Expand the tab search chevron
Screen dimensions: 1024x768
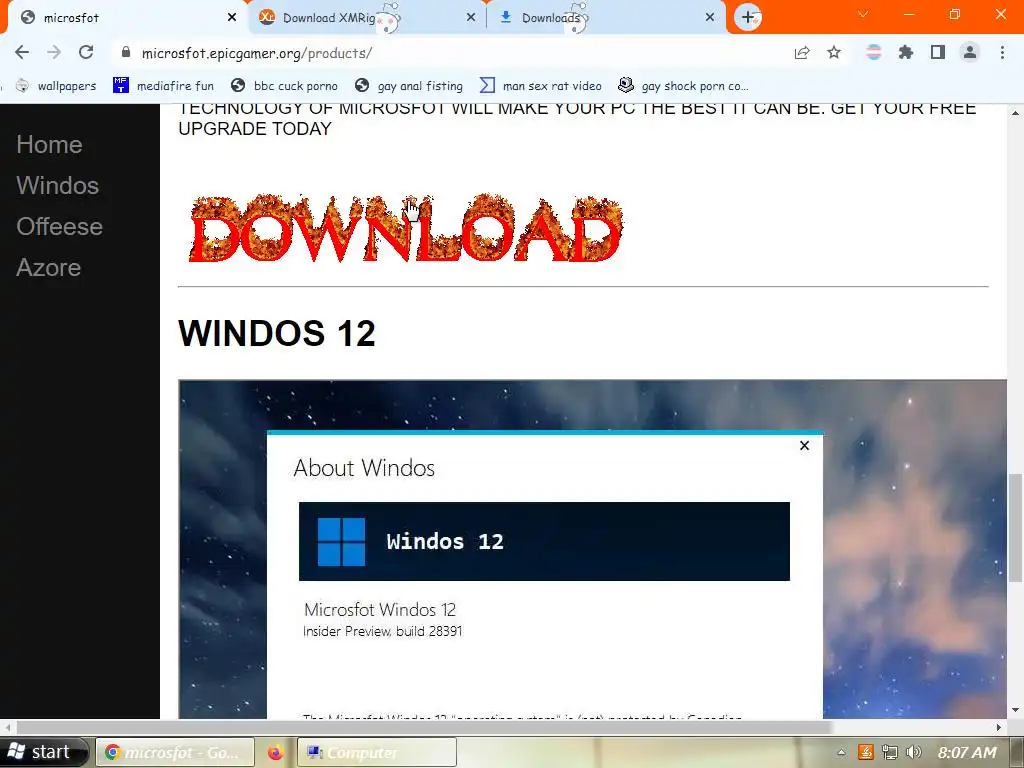click(863, 14)
